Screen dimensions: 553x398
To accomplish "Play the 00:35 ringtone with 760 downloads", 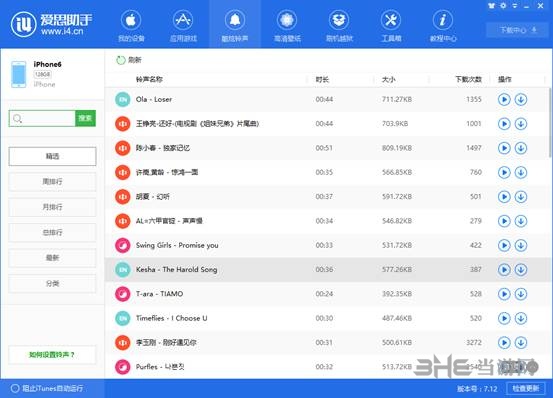I will click(x=504, y=172).
